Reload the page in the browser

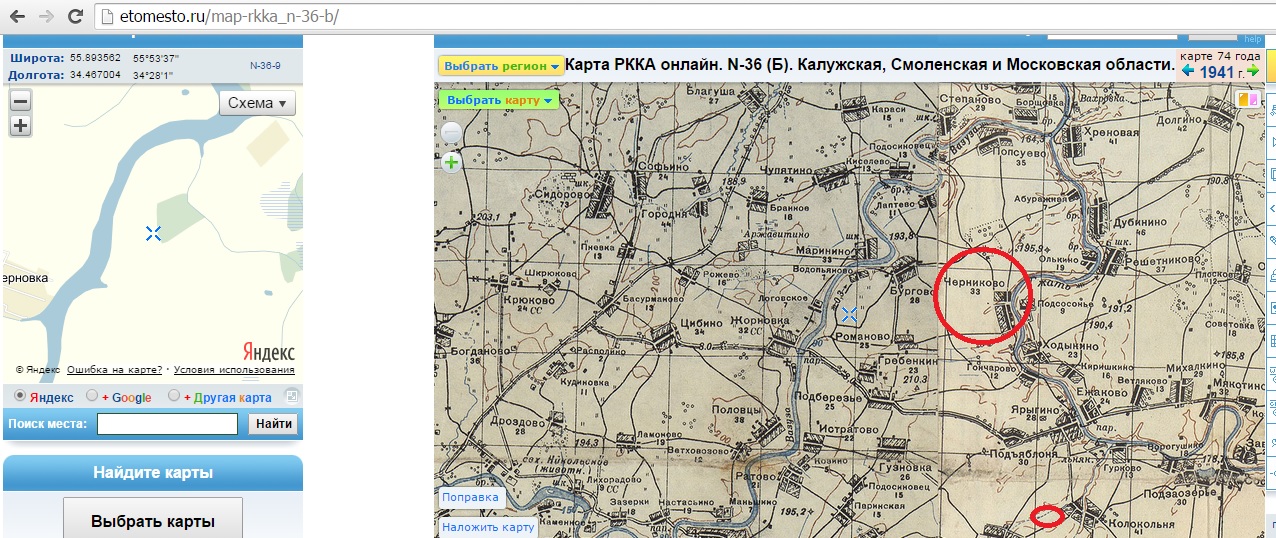coord(76,17)
